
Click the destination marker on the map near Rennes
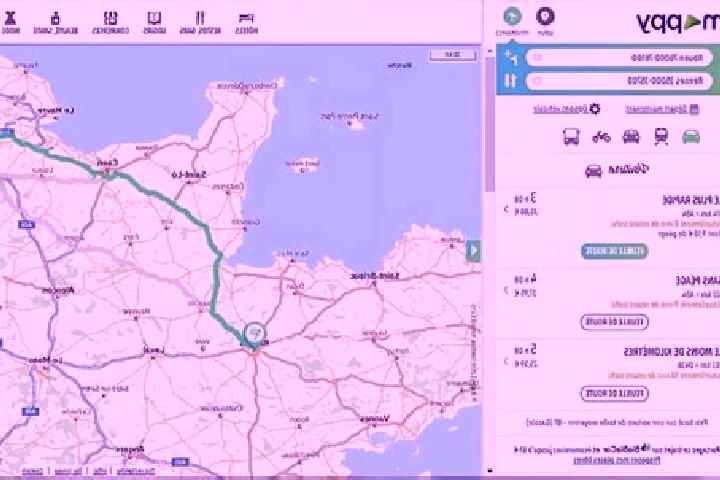point(254,333)
